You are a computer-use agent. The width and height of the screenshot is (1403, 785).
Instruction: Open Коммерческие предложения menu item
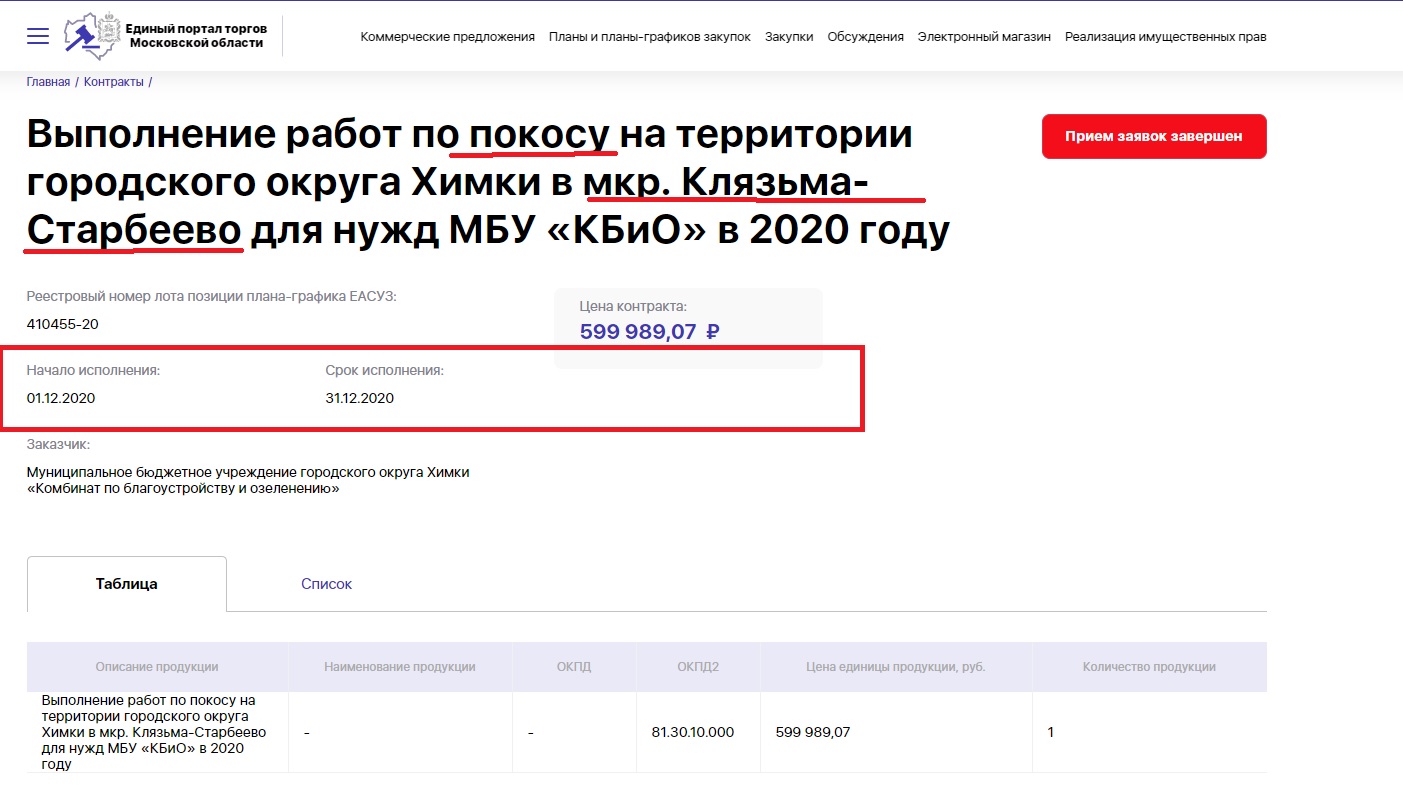(x=447, y=37)
